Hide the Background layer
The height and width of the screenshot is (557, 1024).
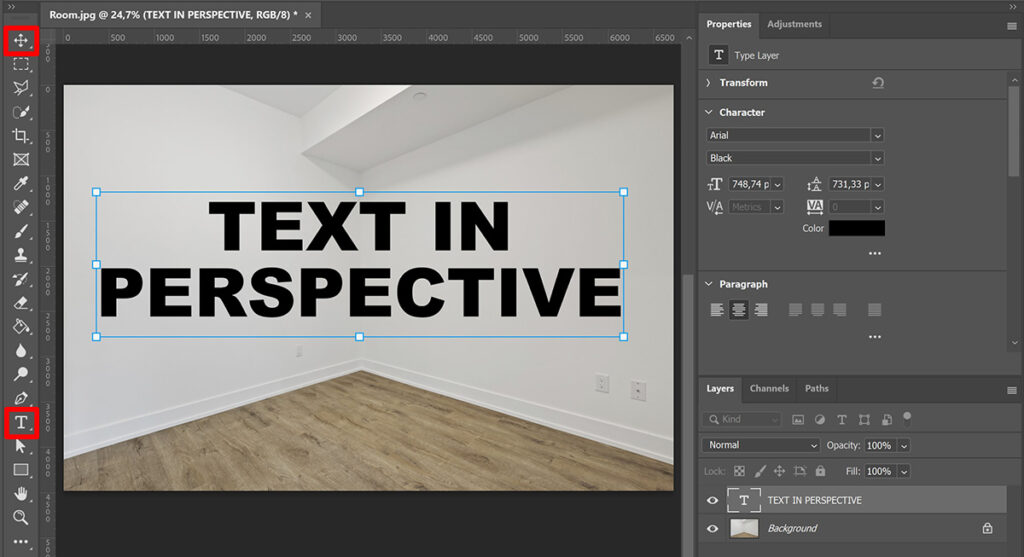click(x=712, y=528)
